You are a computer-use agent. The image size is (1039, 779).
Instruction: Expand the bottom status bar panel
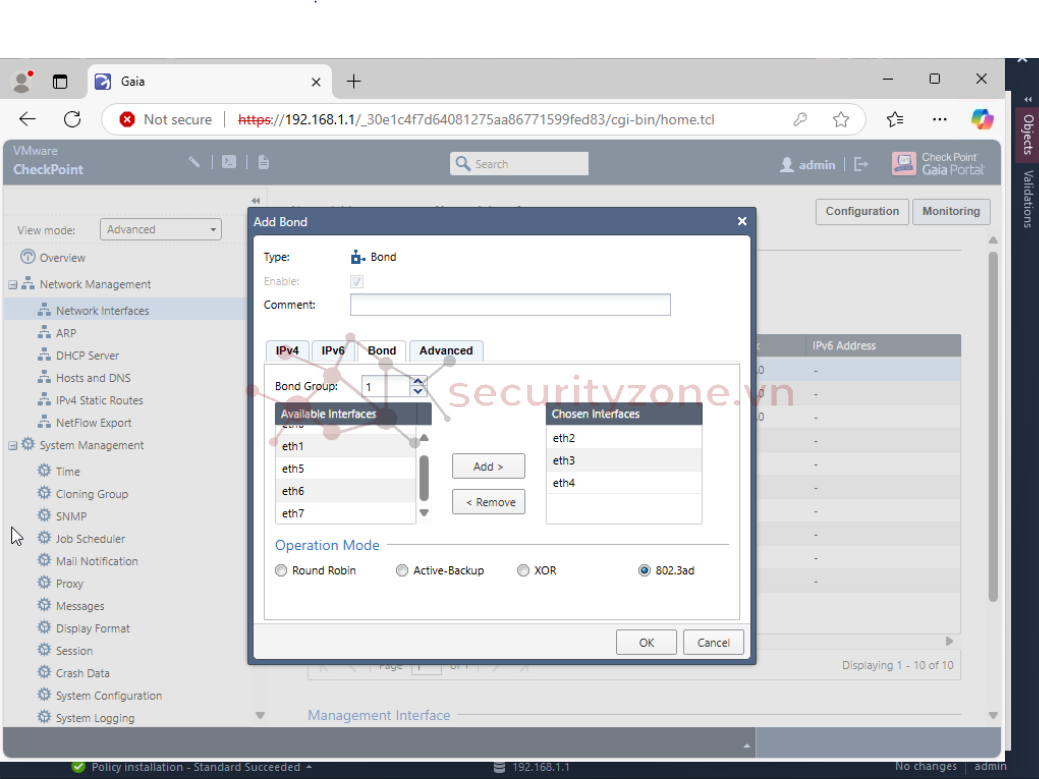click(x=747, y=746)
